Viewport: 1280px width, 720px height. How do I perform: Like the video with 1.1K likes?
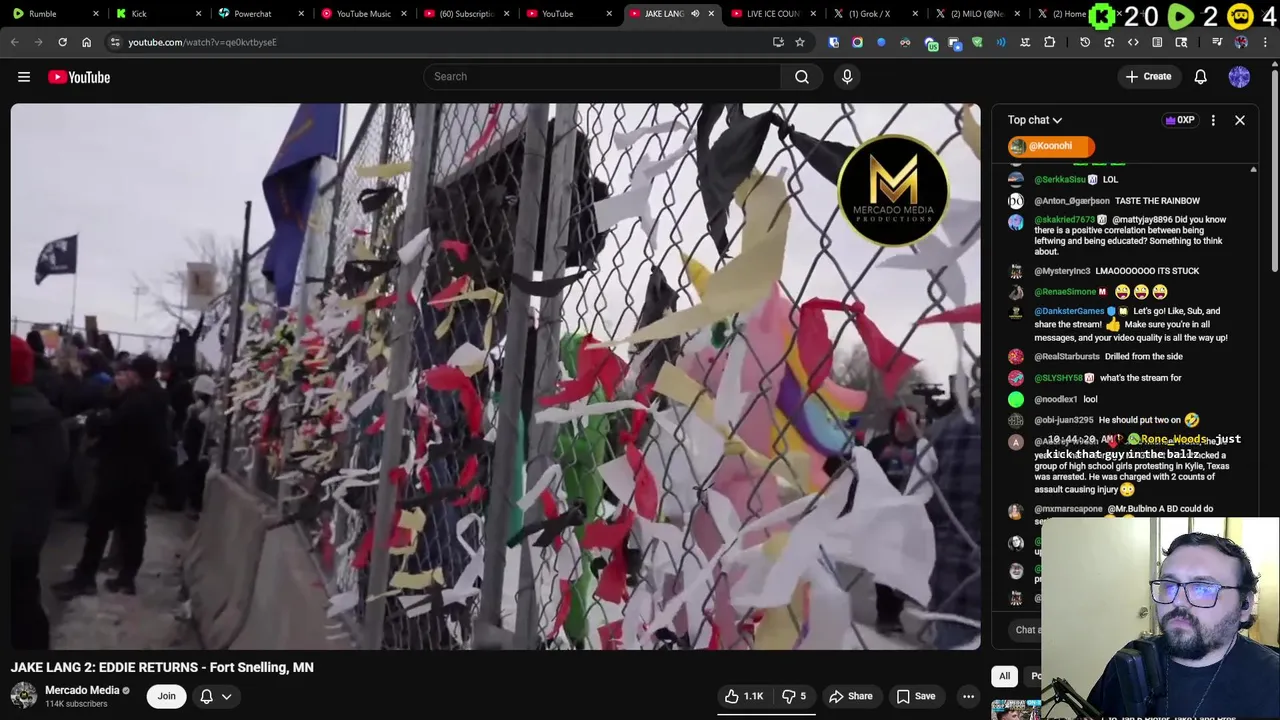click(x=744, y=696)
